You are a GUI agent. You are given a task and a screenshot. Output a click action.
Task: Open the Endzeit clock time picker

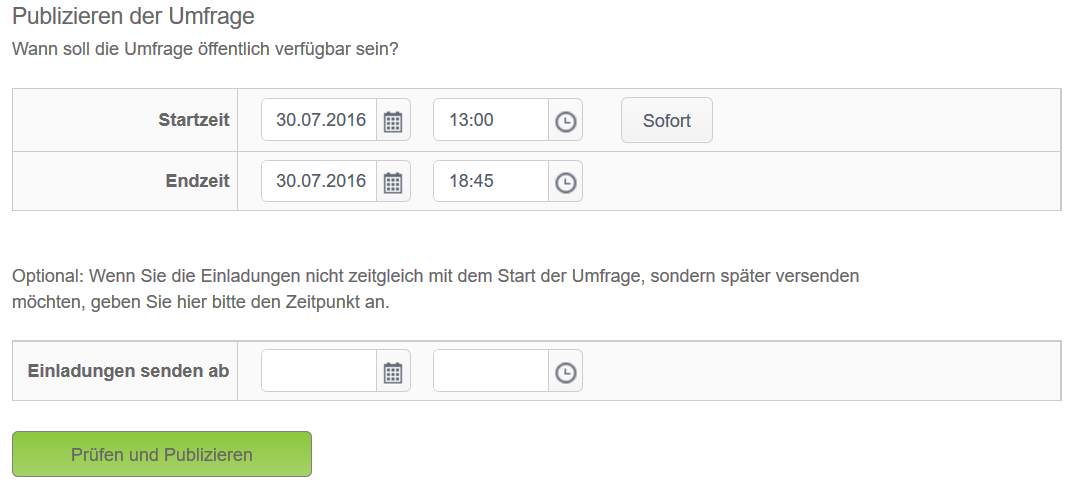[x=565, y=181]
